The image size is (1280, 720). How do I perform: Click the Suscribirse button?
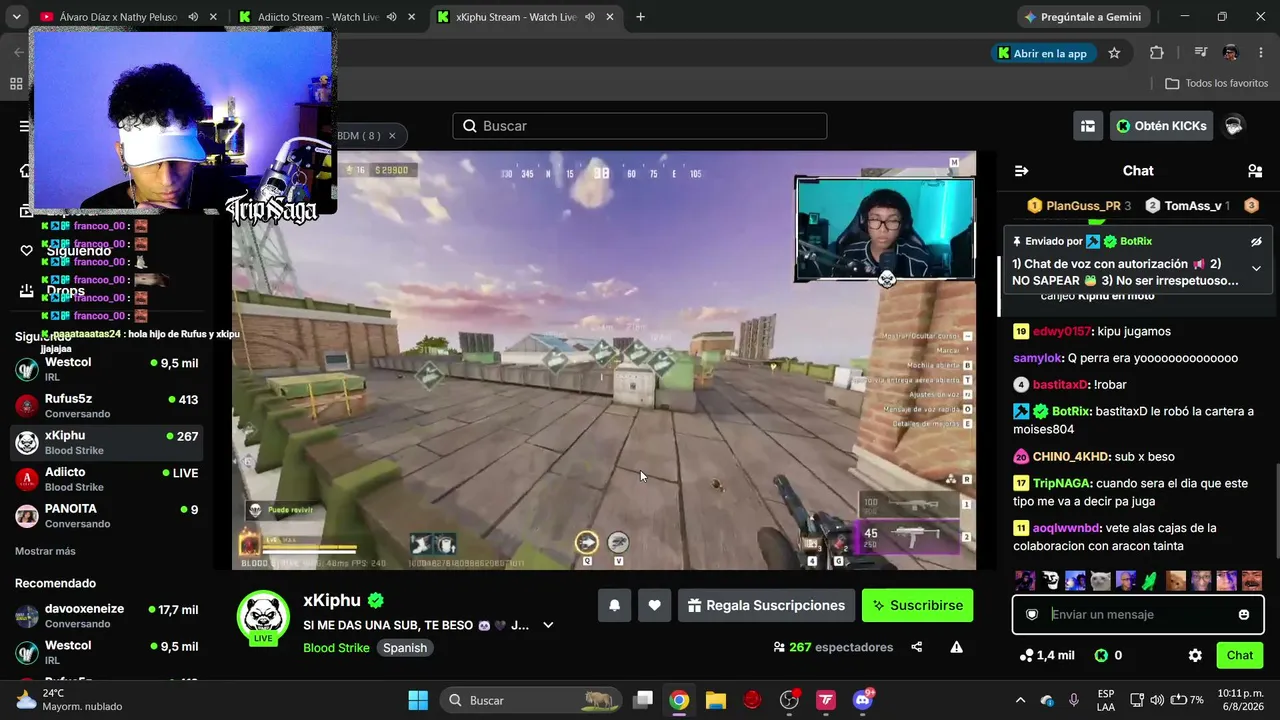pyautogui.click(x=917, y=605)
